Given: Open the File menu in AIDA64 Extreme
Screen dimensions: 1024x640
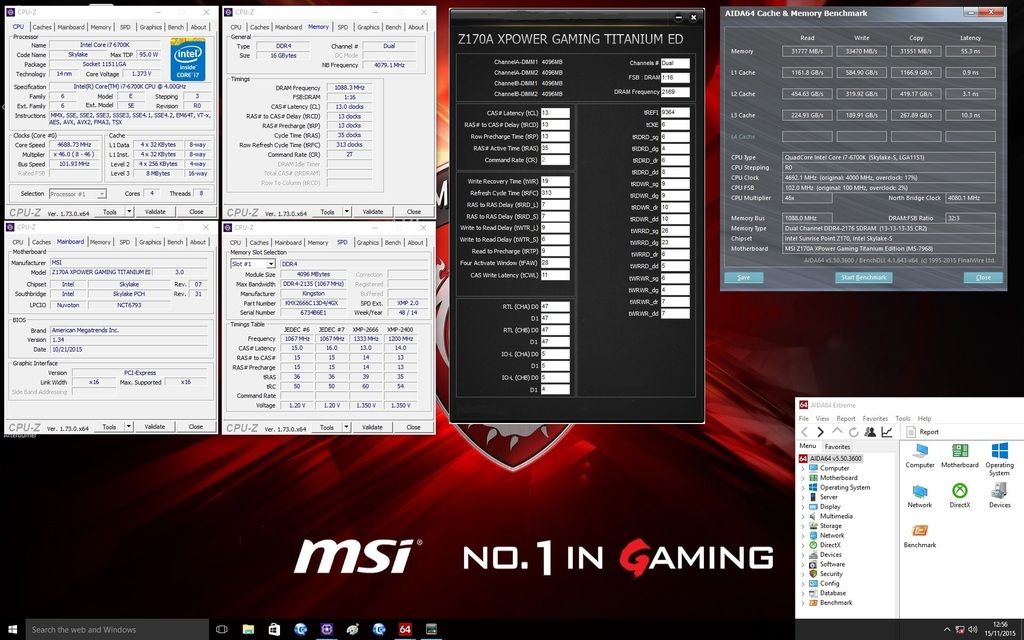Looking at the screenshot, I should [804, 419].
